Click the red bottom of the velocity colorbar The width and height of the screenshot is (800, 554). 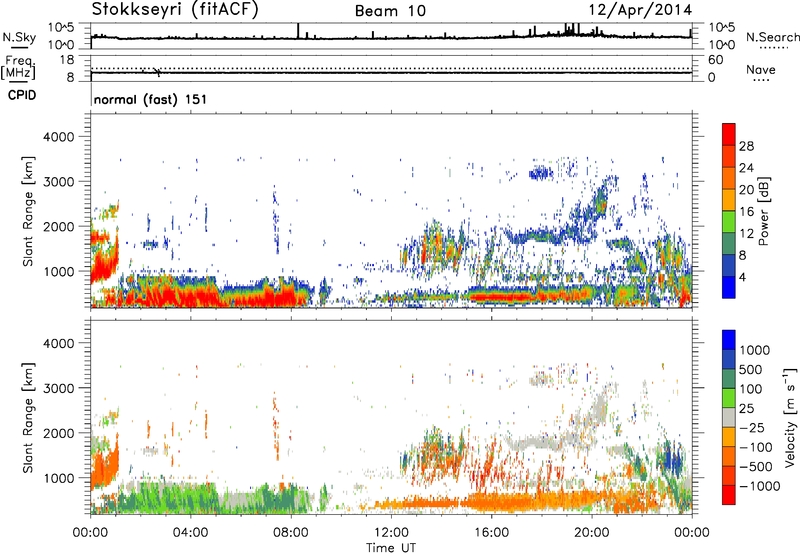tap(729, 495)
